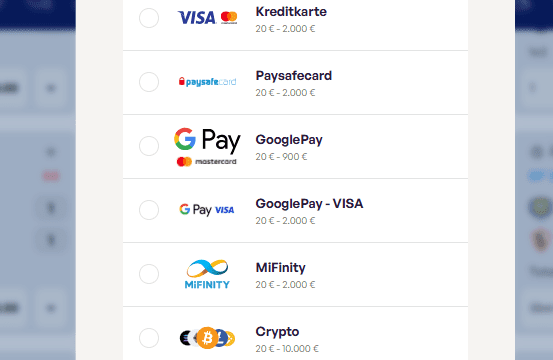Click the GooglePay - VISA label text

(309, 204)
